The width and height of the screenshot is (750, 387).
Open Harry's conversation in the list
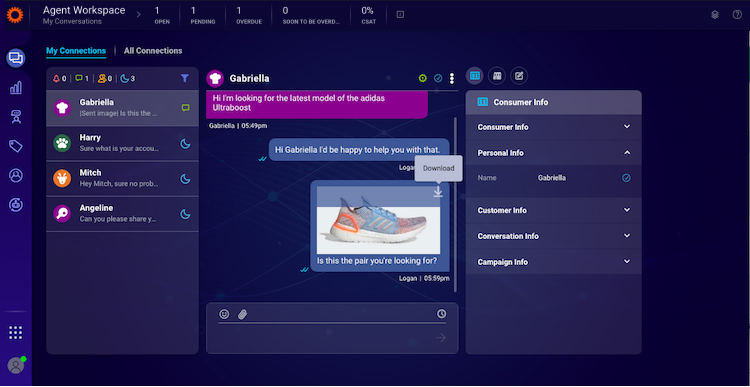122,143
